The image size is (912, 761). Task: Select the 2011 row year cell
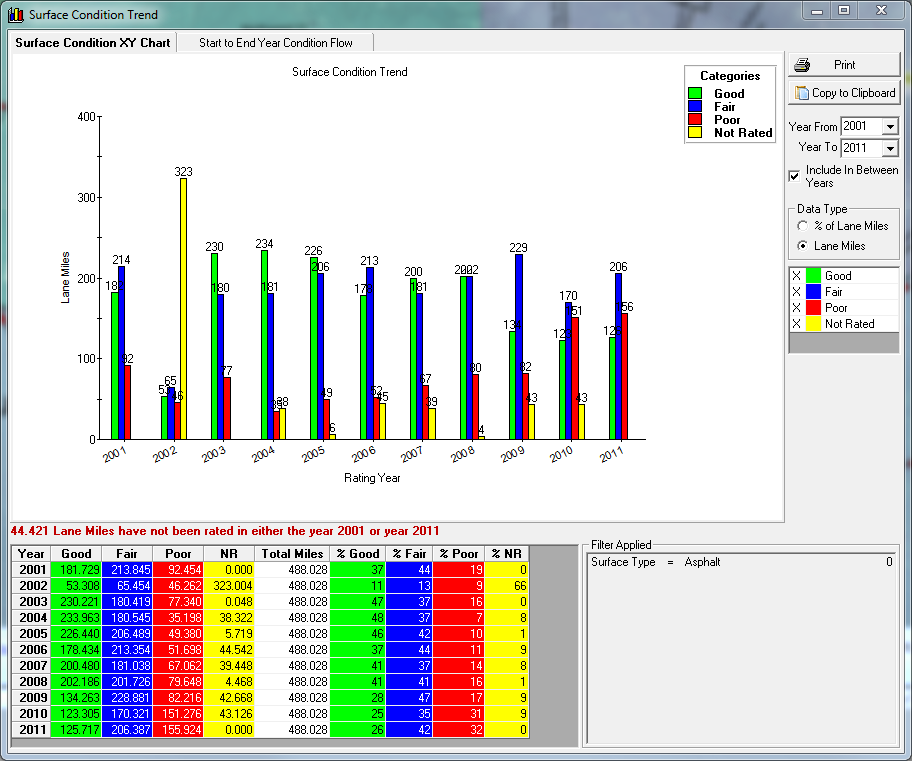point(31,730)
